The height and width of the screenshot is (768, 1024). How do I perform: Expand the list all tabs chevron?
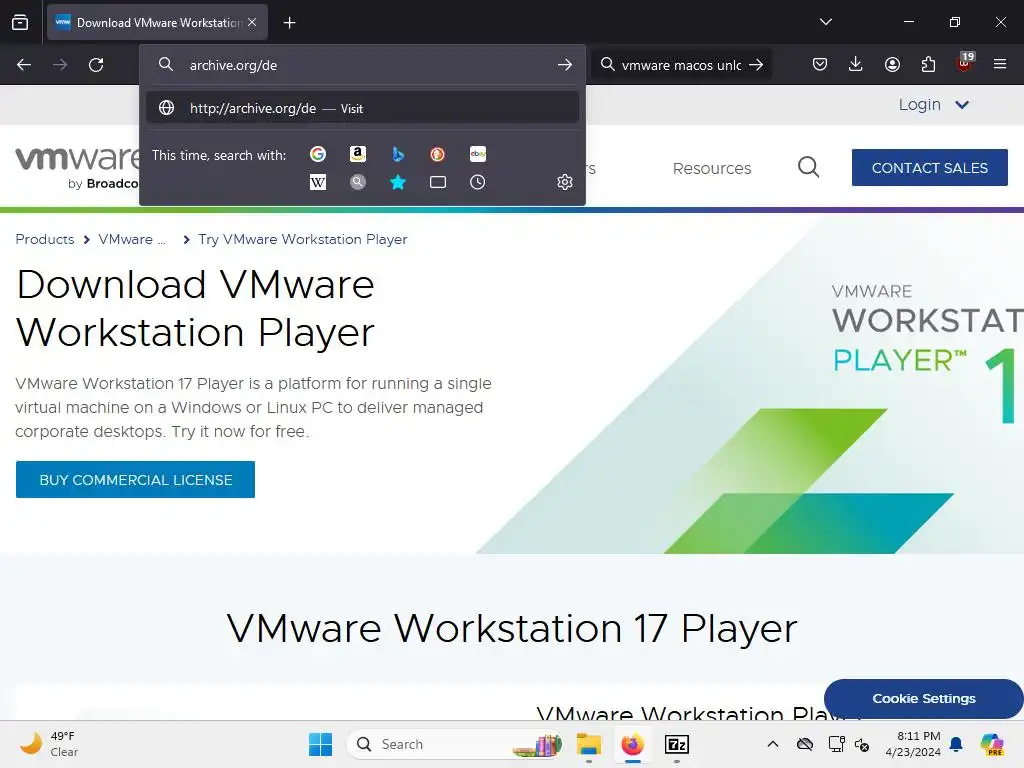(825, 22)
